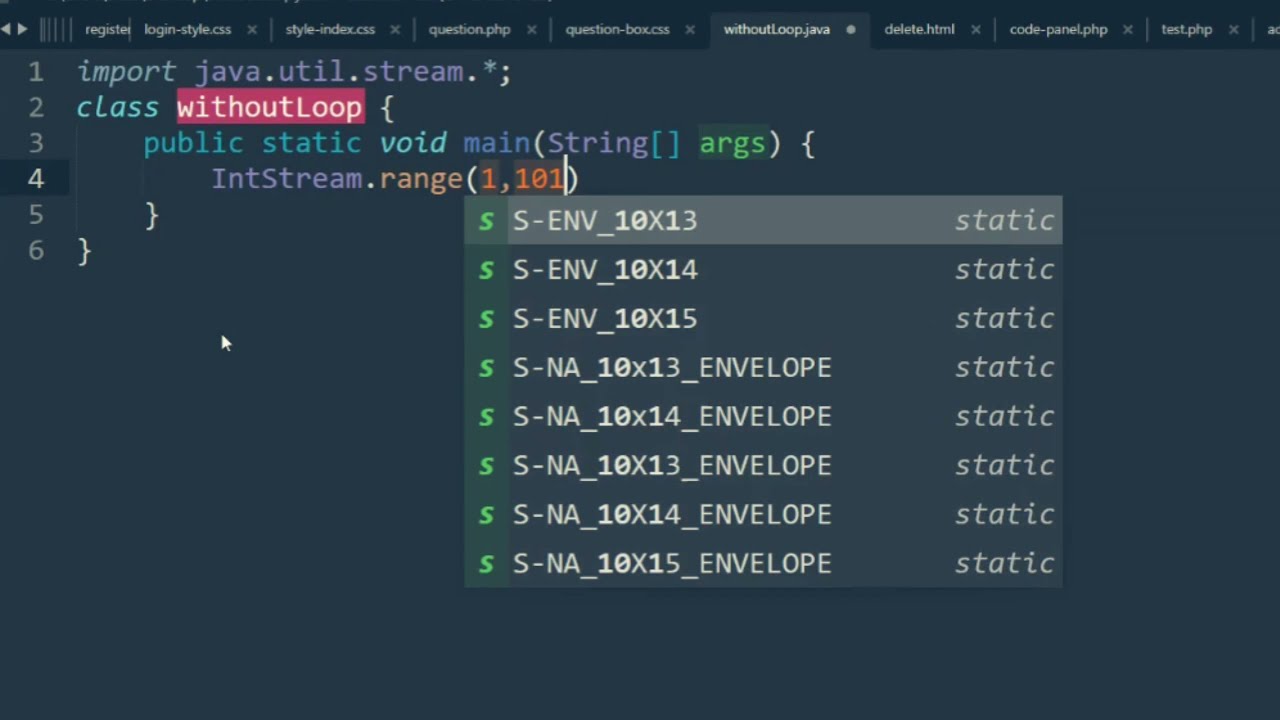This screenshot has height=720, width=1280.
Task: Click the main method name
Action: (x=496, y=143)
